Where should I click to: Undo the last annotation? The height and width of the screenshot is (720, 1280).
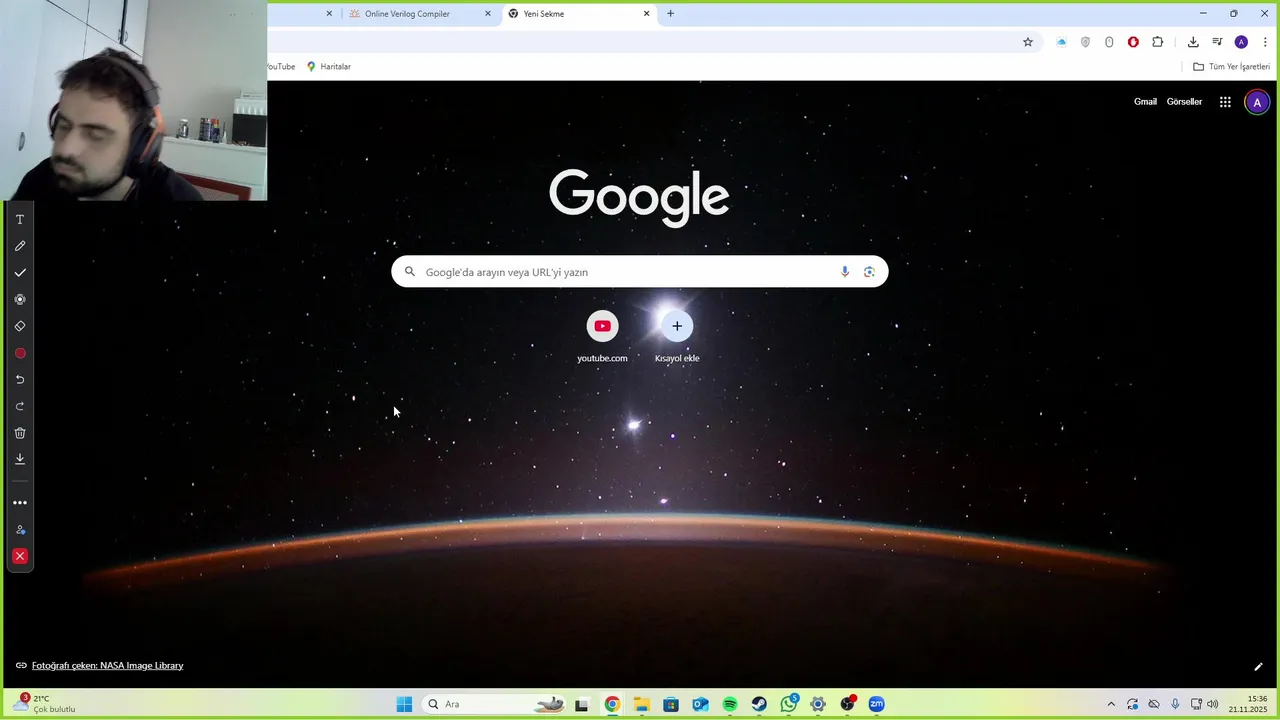point(19,380)
